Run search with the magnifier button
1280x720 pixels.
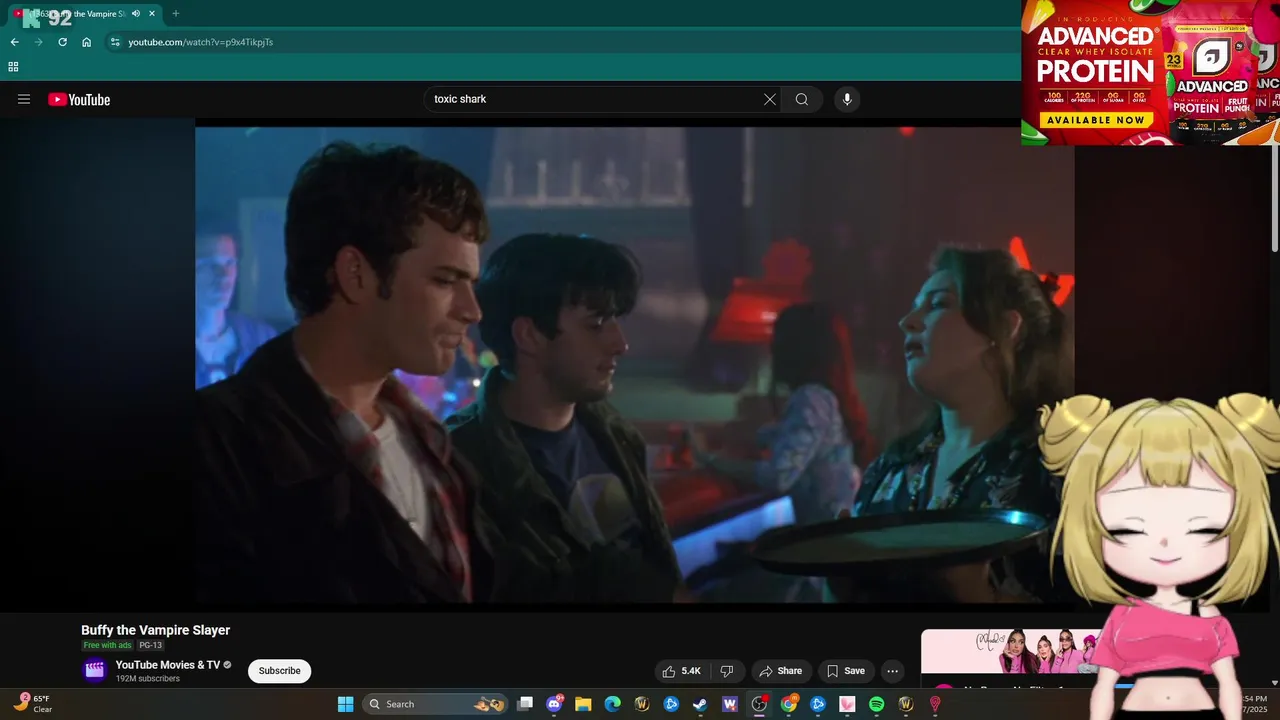coord(802,99)
